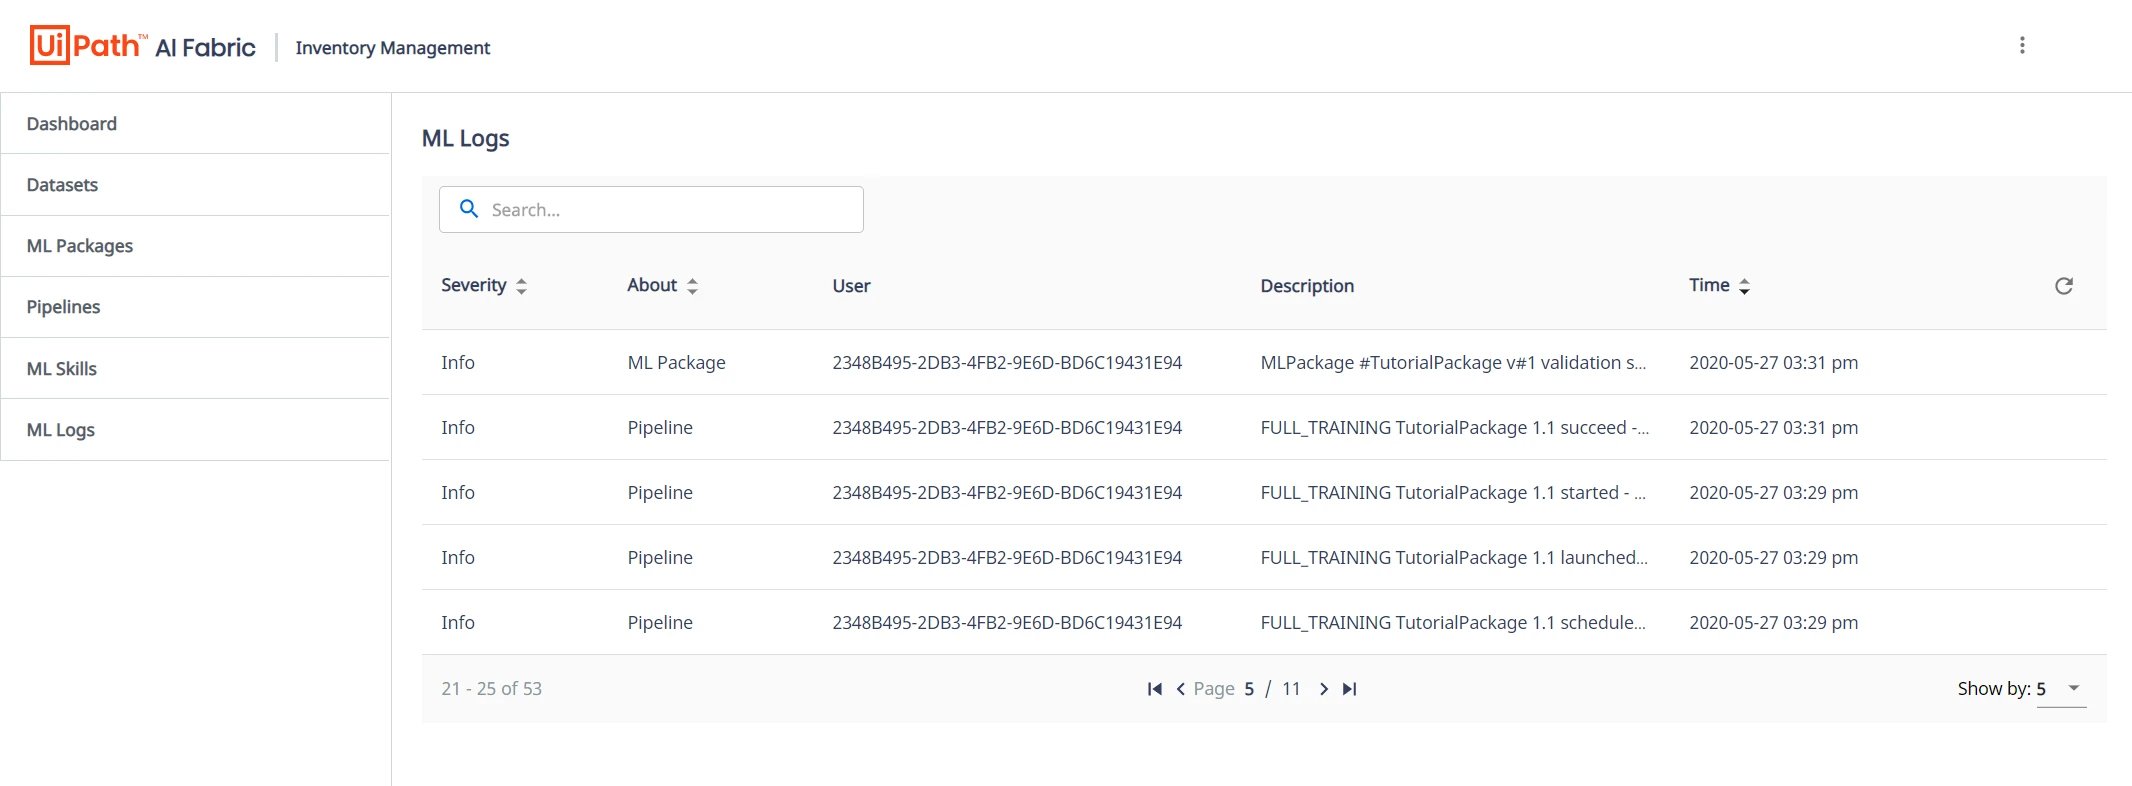Viewport: 2132px width, 786px height.
Task: Open Pipelines in the sidebar
Action: [196, 307]
